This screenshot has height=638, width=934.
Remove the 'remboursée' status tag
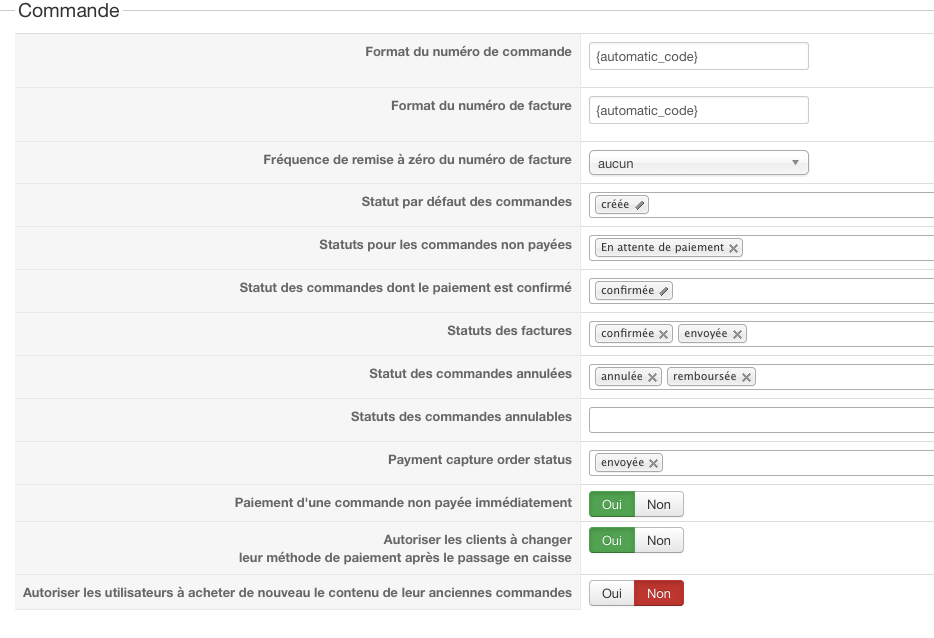pyautogui.click(x=746, y=377)
